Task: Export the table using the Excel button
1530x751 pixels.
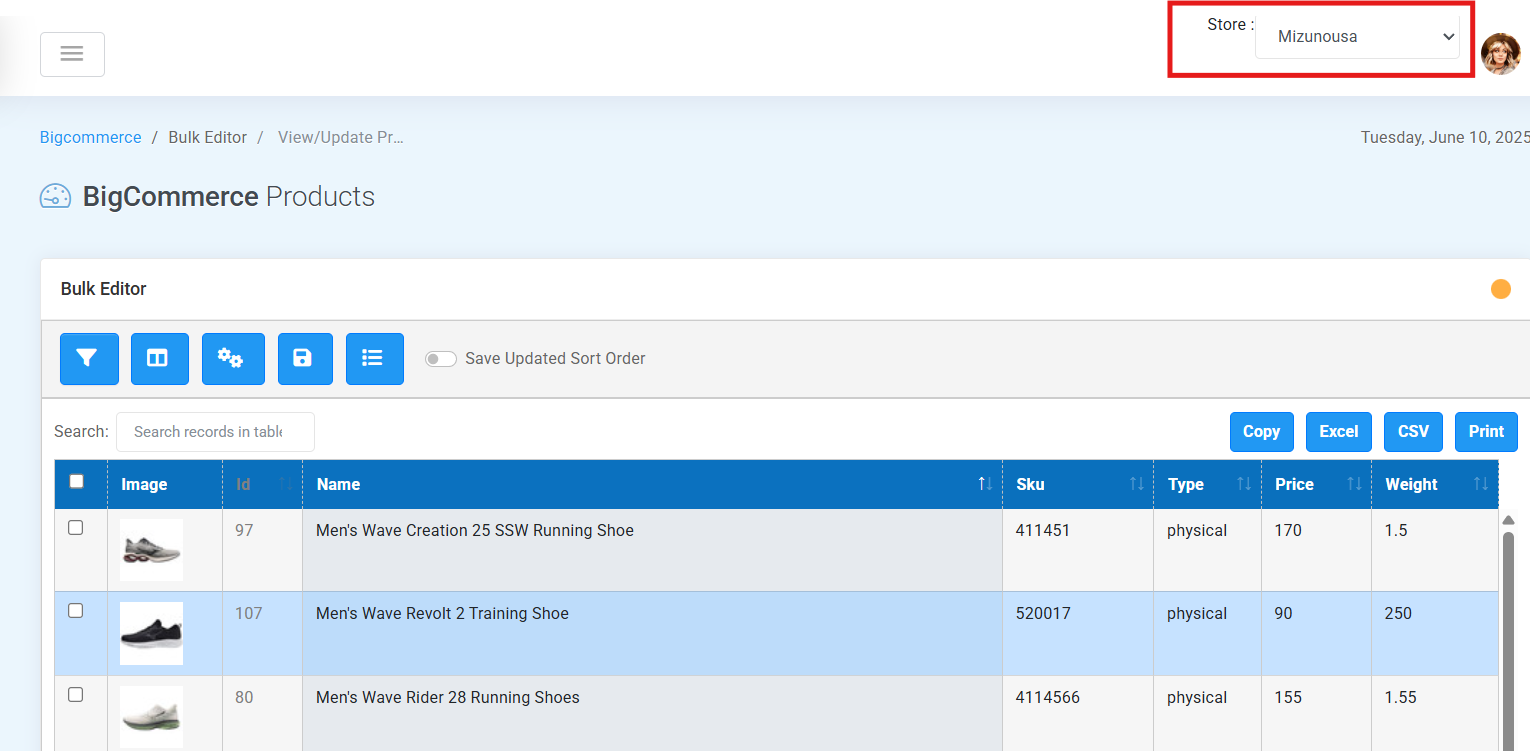Action: (1339, 432)
